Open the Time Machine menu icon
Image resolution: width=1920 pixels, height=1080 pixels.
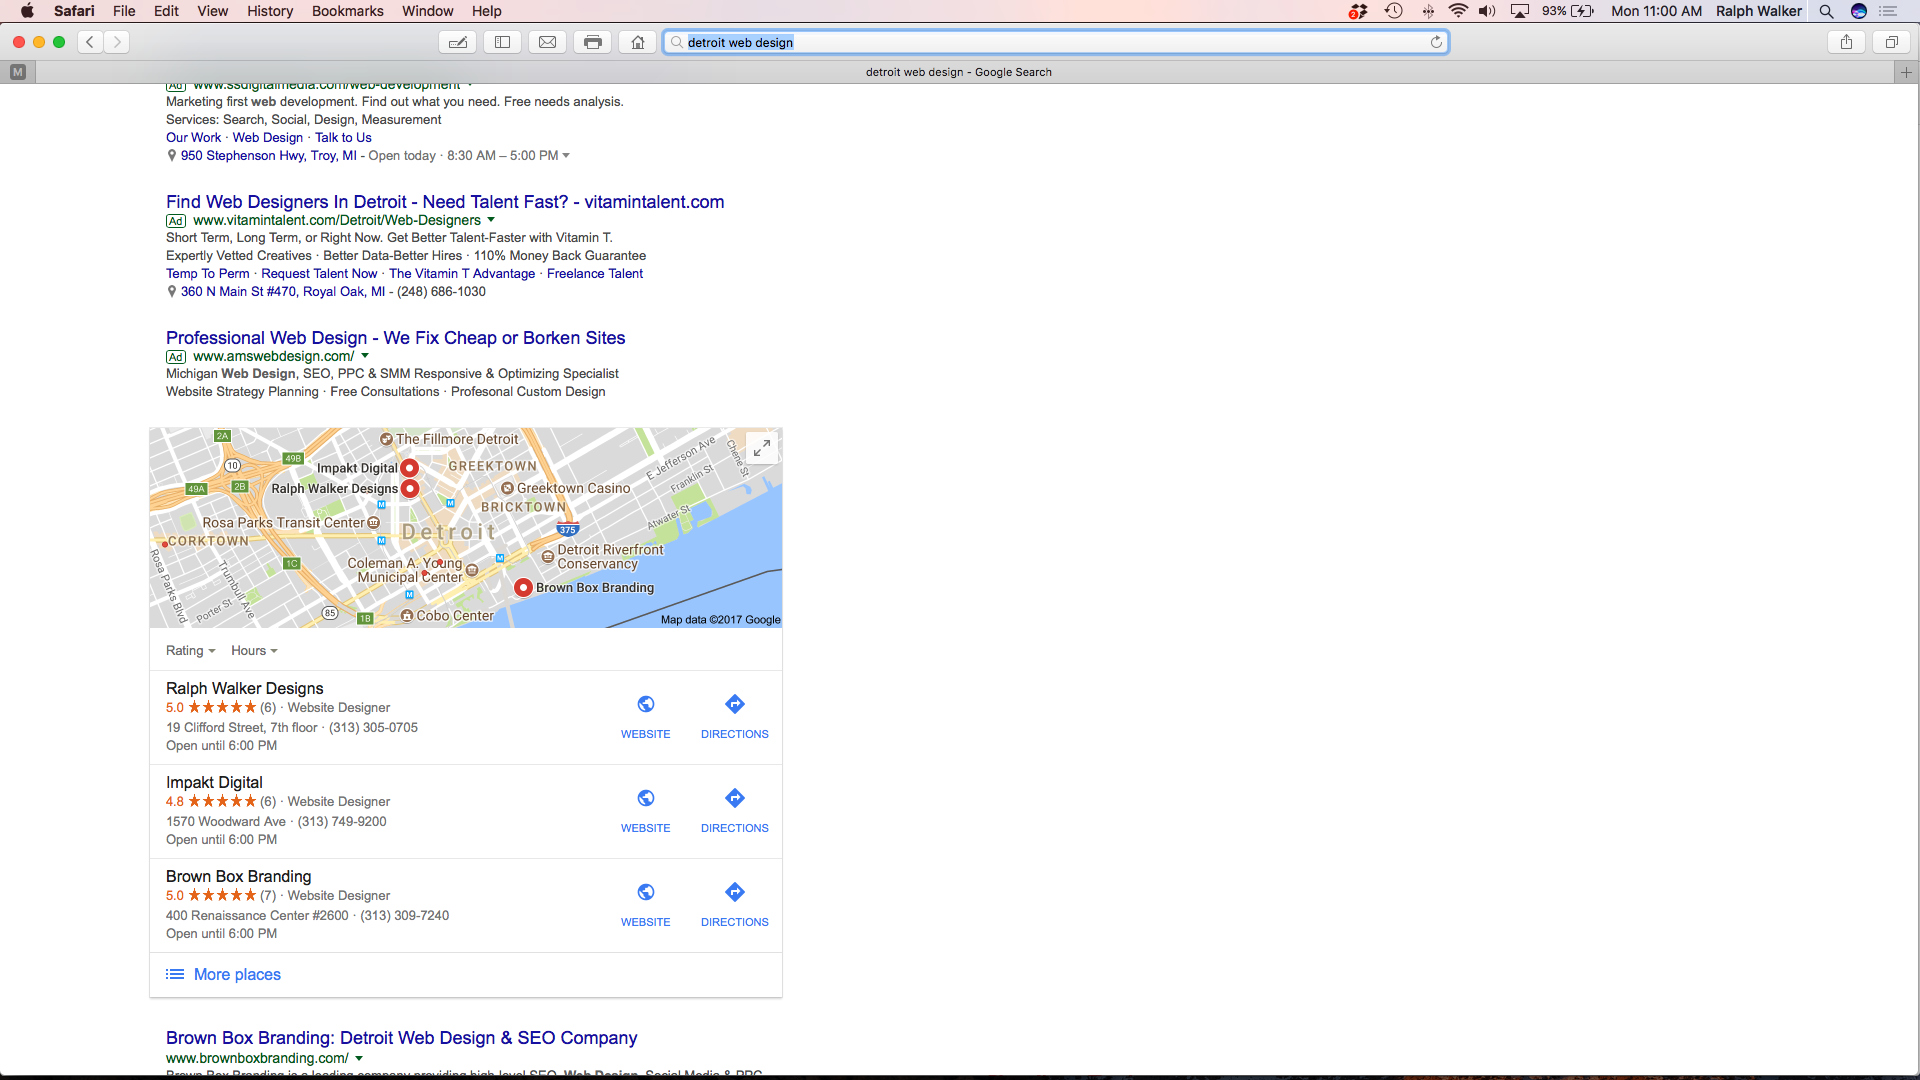tap(1393, 11)
